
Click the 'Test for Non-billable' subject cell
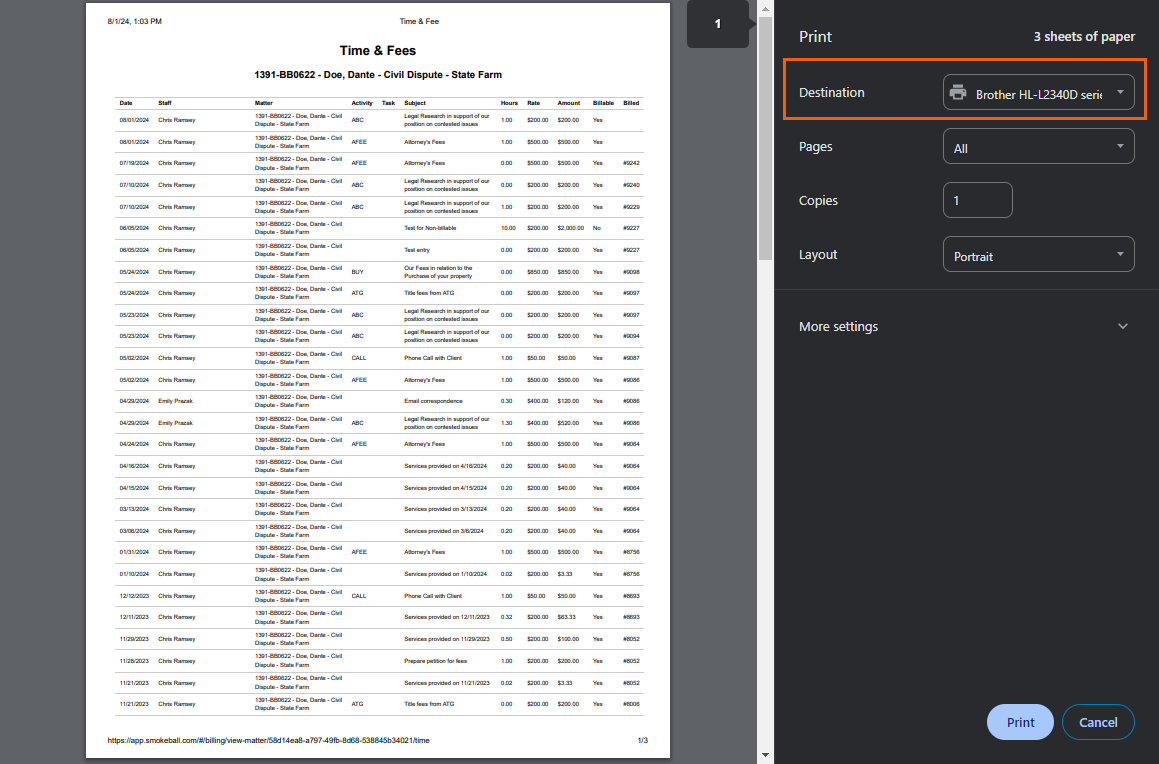(x=430, y=228)
